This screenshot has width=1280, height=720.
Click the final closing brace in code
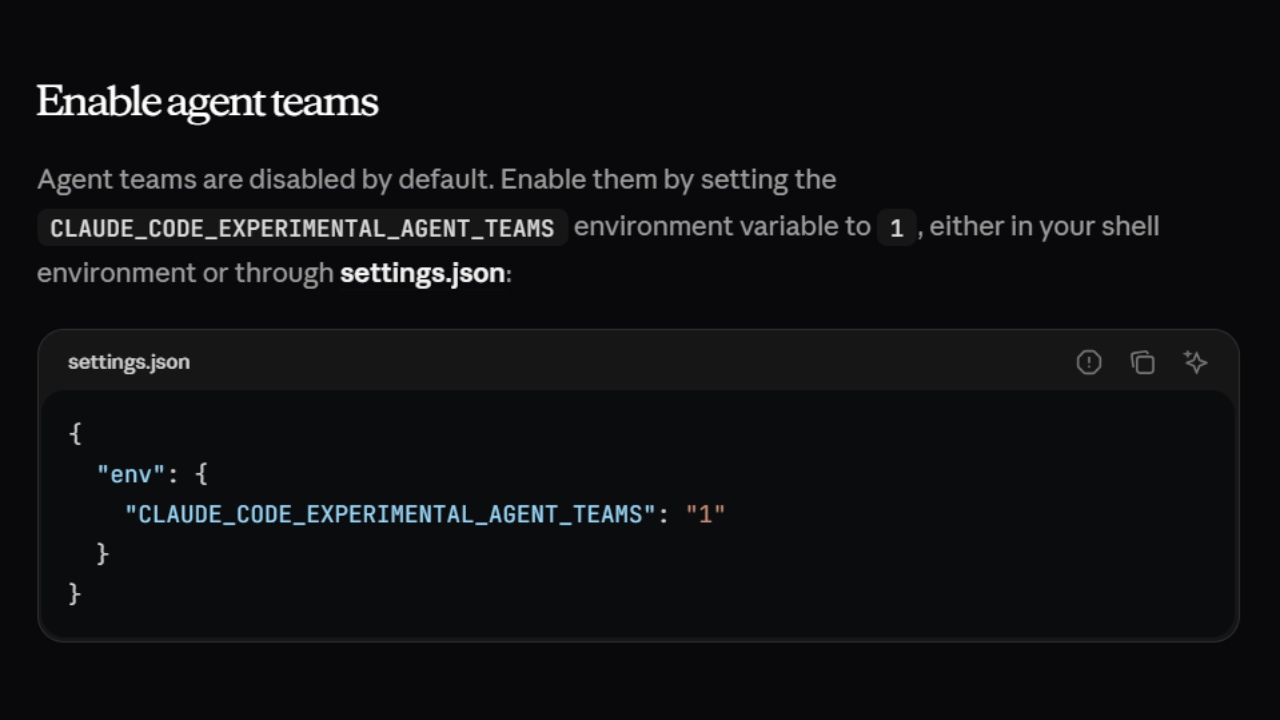point(75,594)
